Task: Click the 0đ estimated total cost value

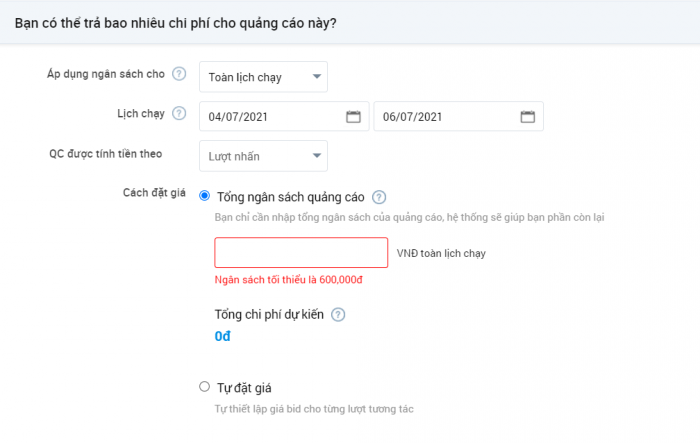Action: click(x=222, y=336)
